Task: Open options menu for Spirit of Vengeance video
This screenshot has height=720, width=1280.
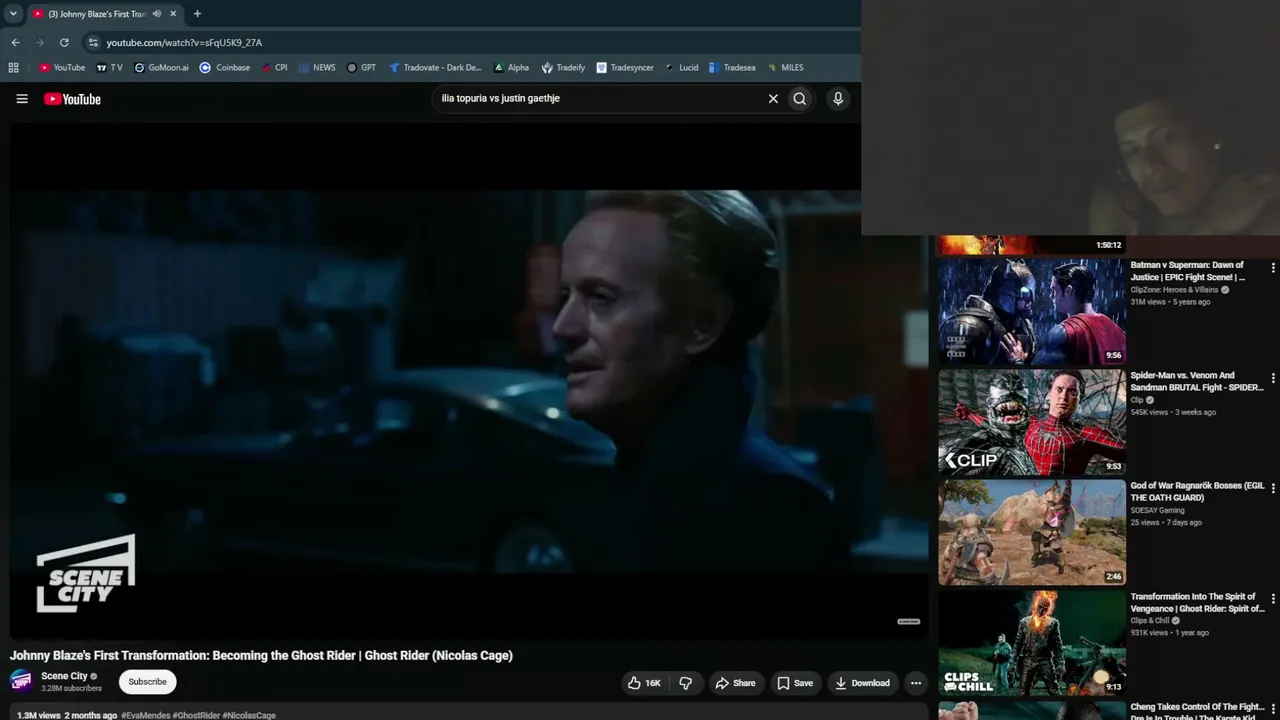Action: 1273,599
